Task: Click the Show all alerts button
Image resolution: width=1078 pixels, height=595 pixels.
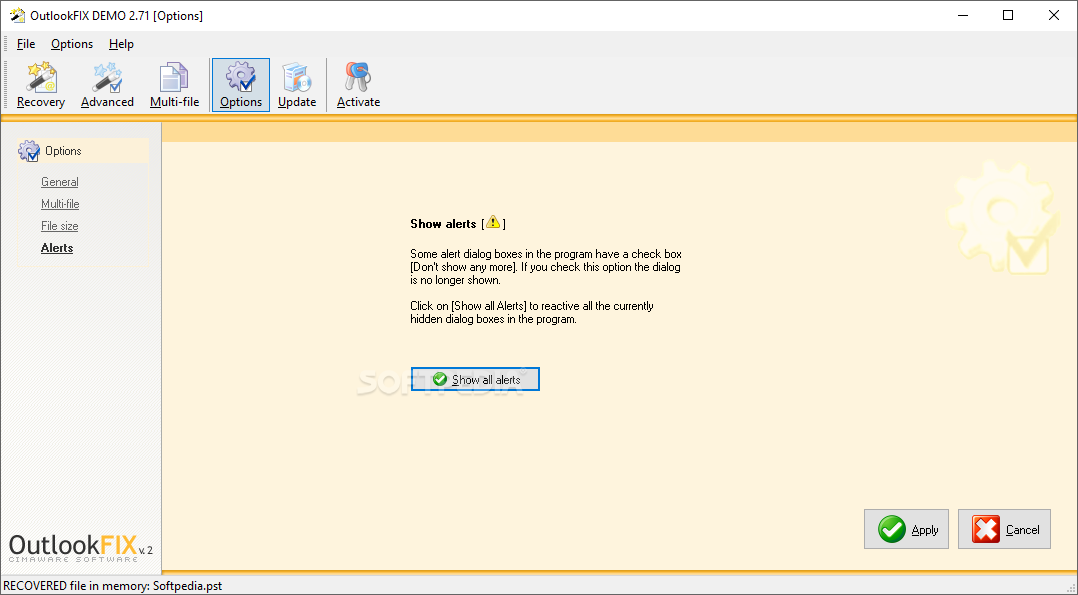Action: click(x=475, y=379)
